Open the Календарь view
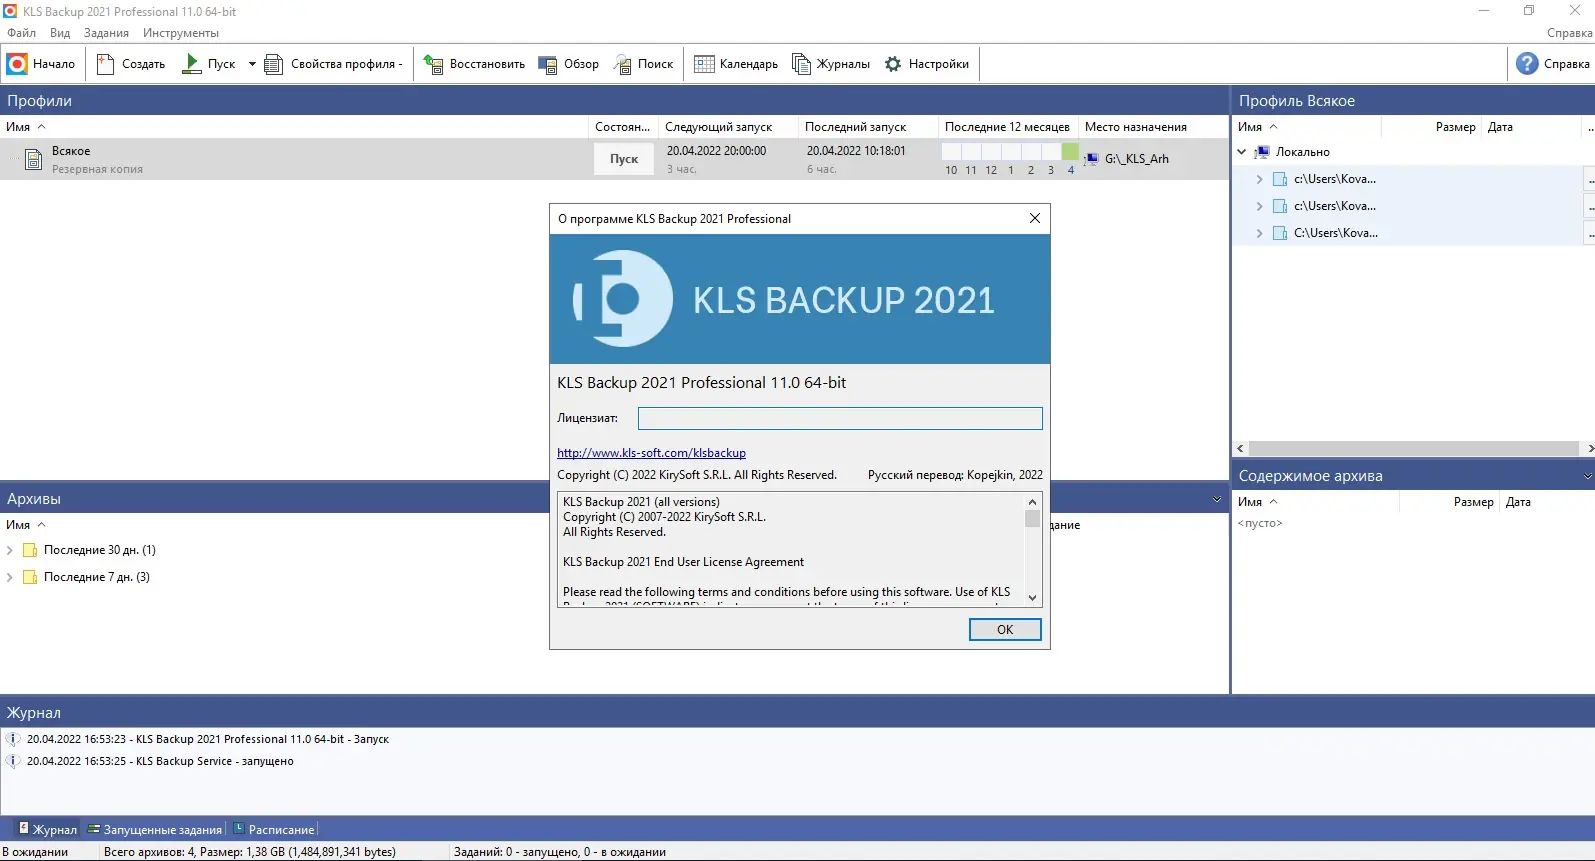 coord(736,64)
